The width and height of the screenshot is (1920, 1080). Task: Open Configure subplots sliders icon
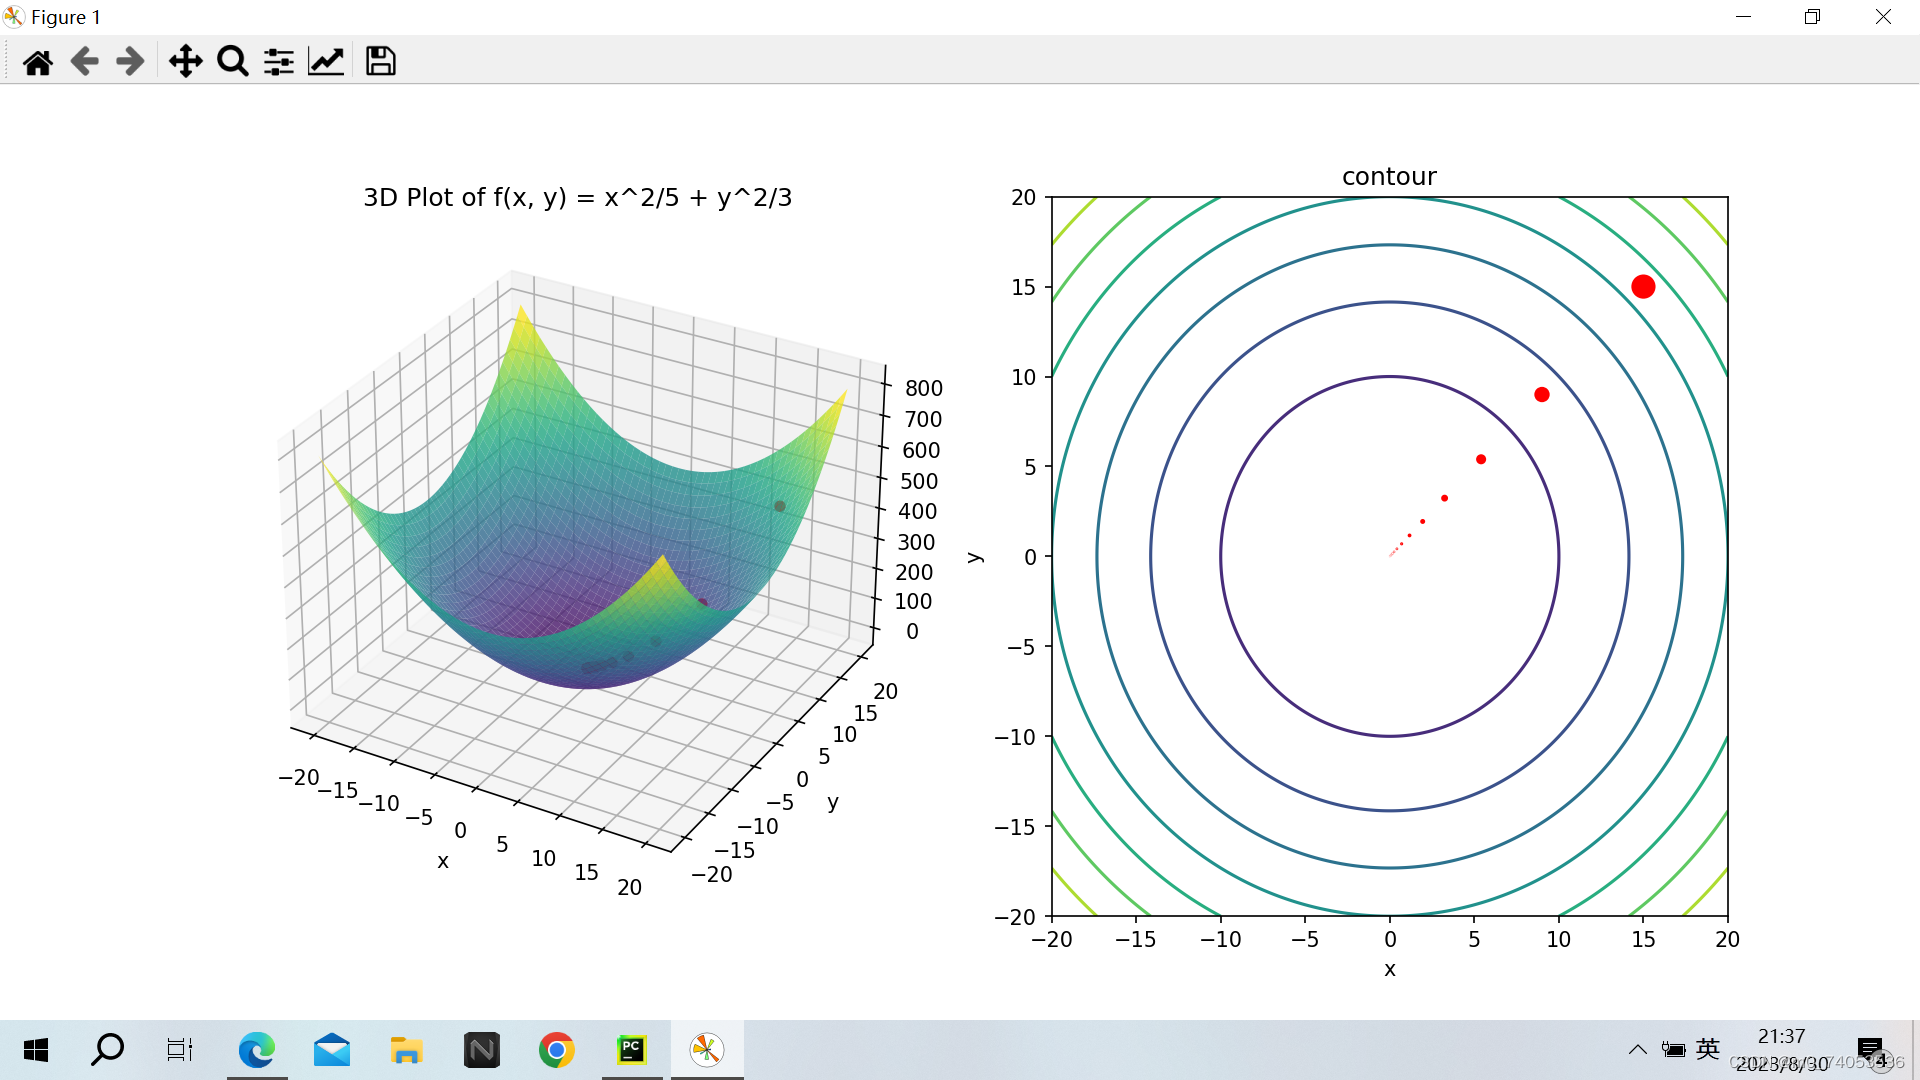click(x=278, y=62)
